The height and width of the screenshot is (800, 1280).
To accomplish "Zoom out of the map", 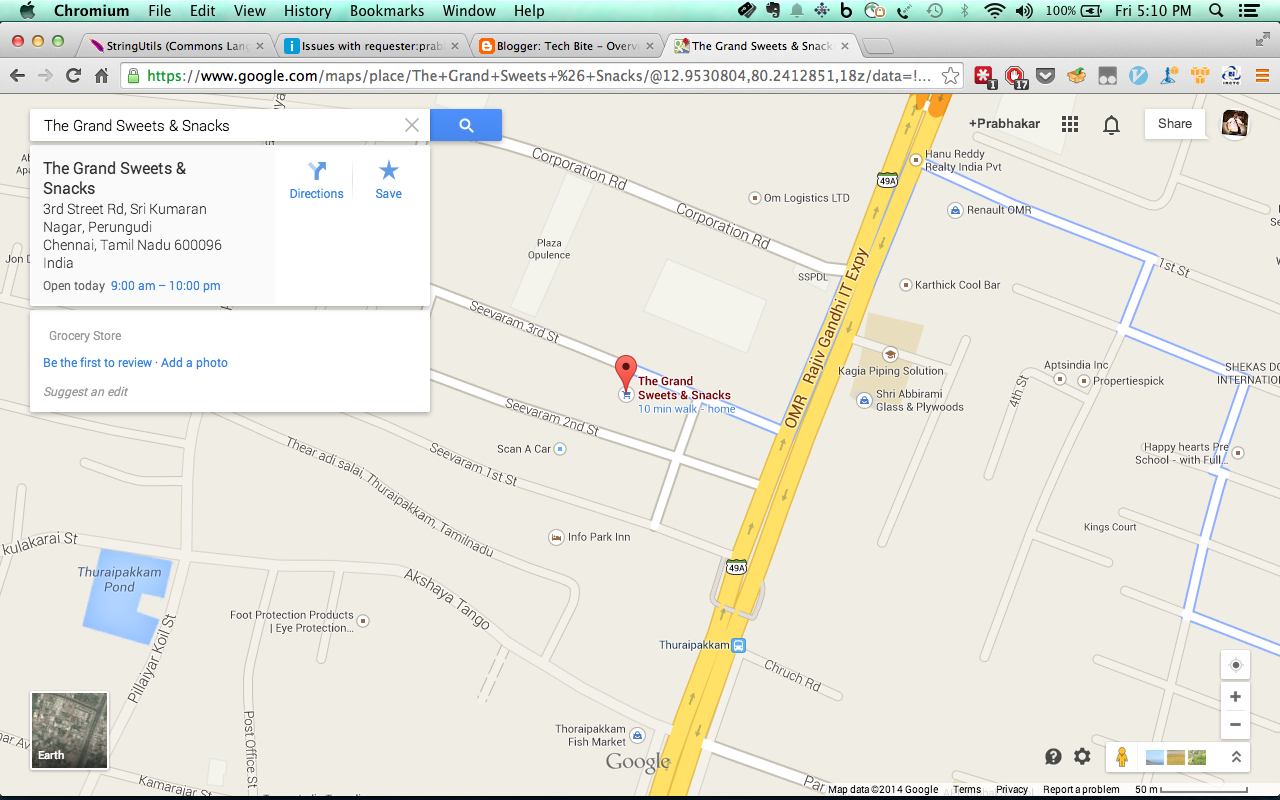I will [1236, 725].
